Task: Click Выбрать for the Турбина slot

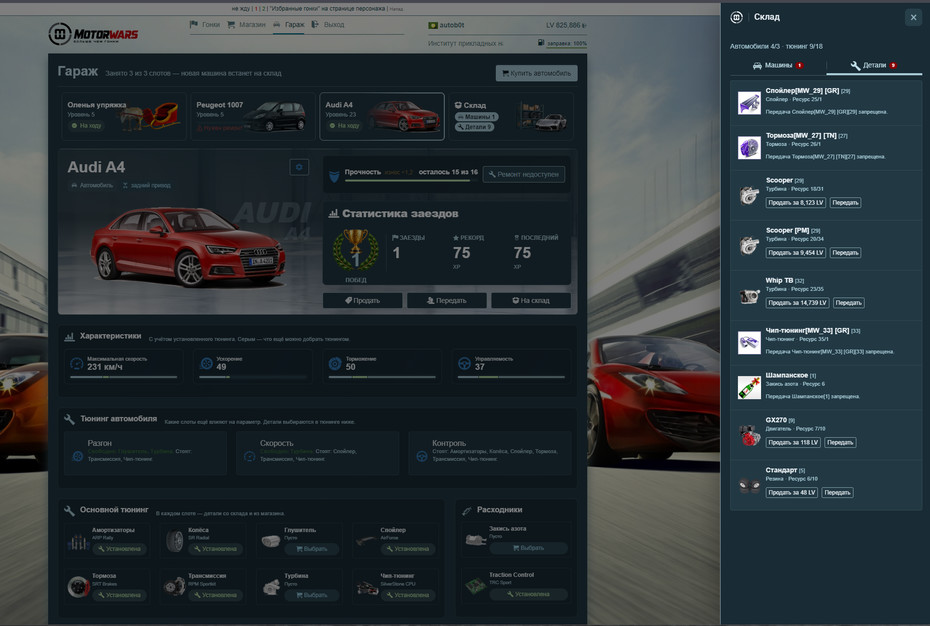Action: click(x=311, y=595)
